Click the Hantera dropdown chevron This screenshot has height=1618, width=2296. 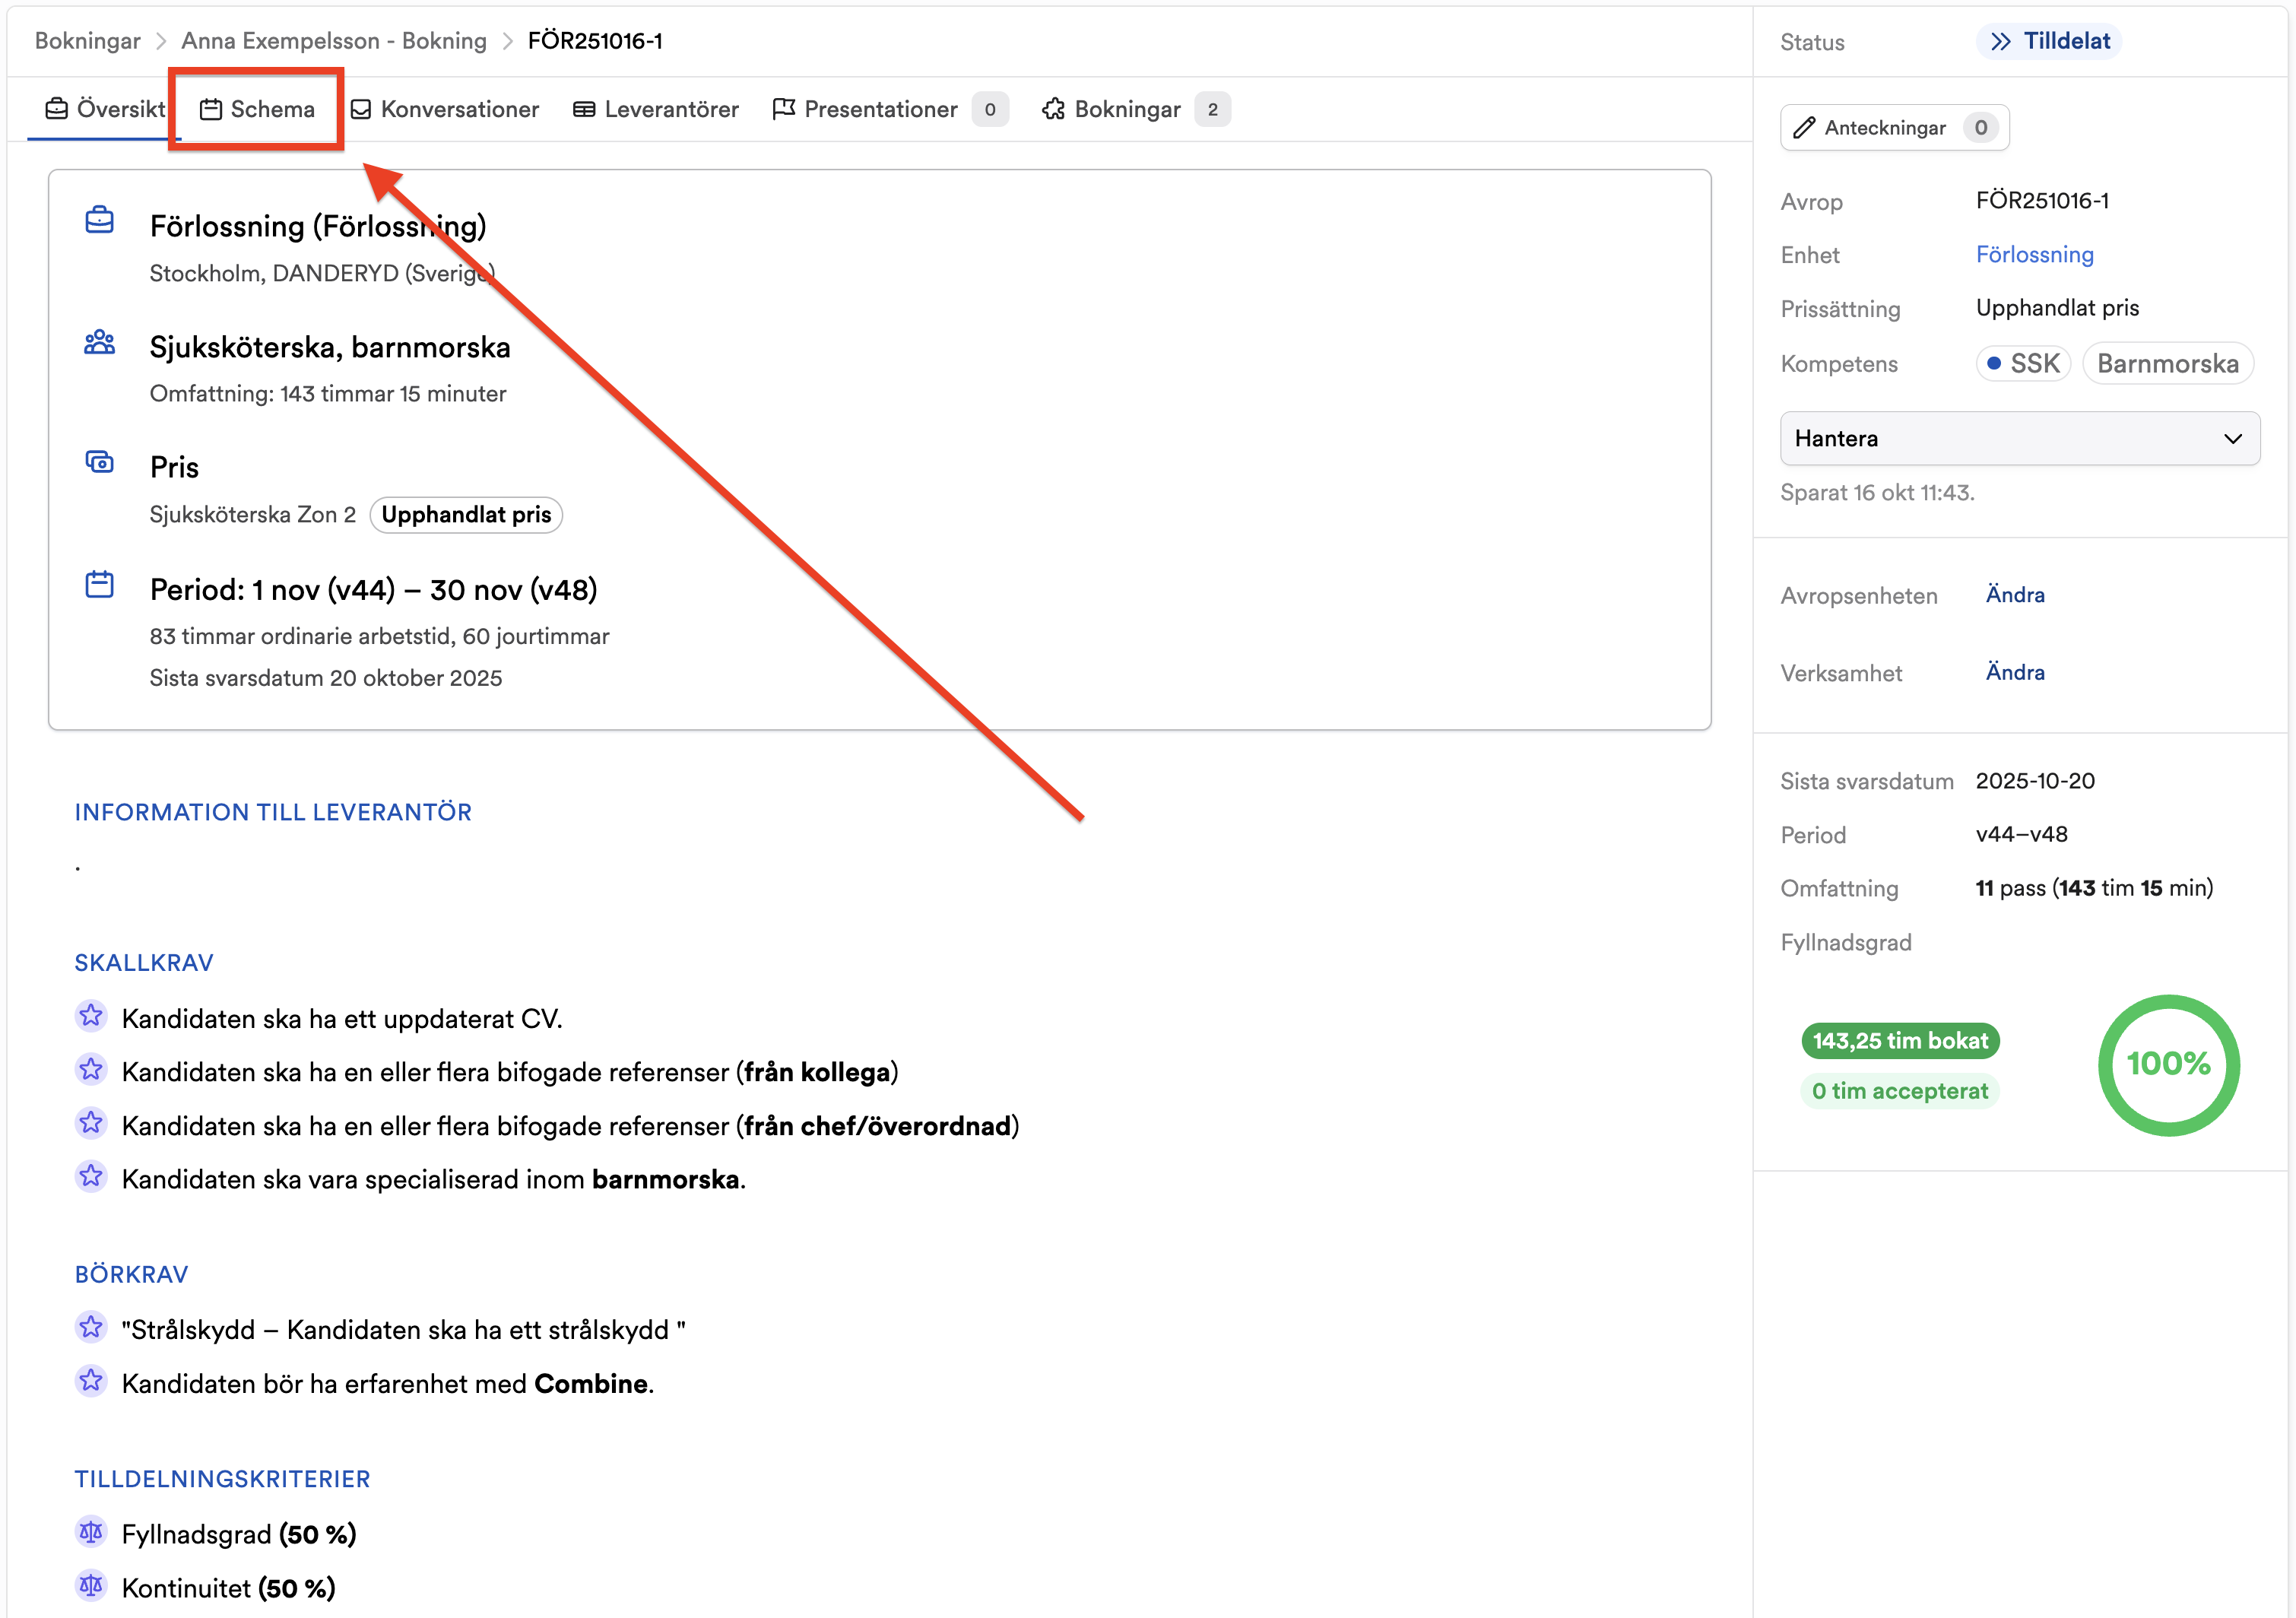(x=2232, y=438)
